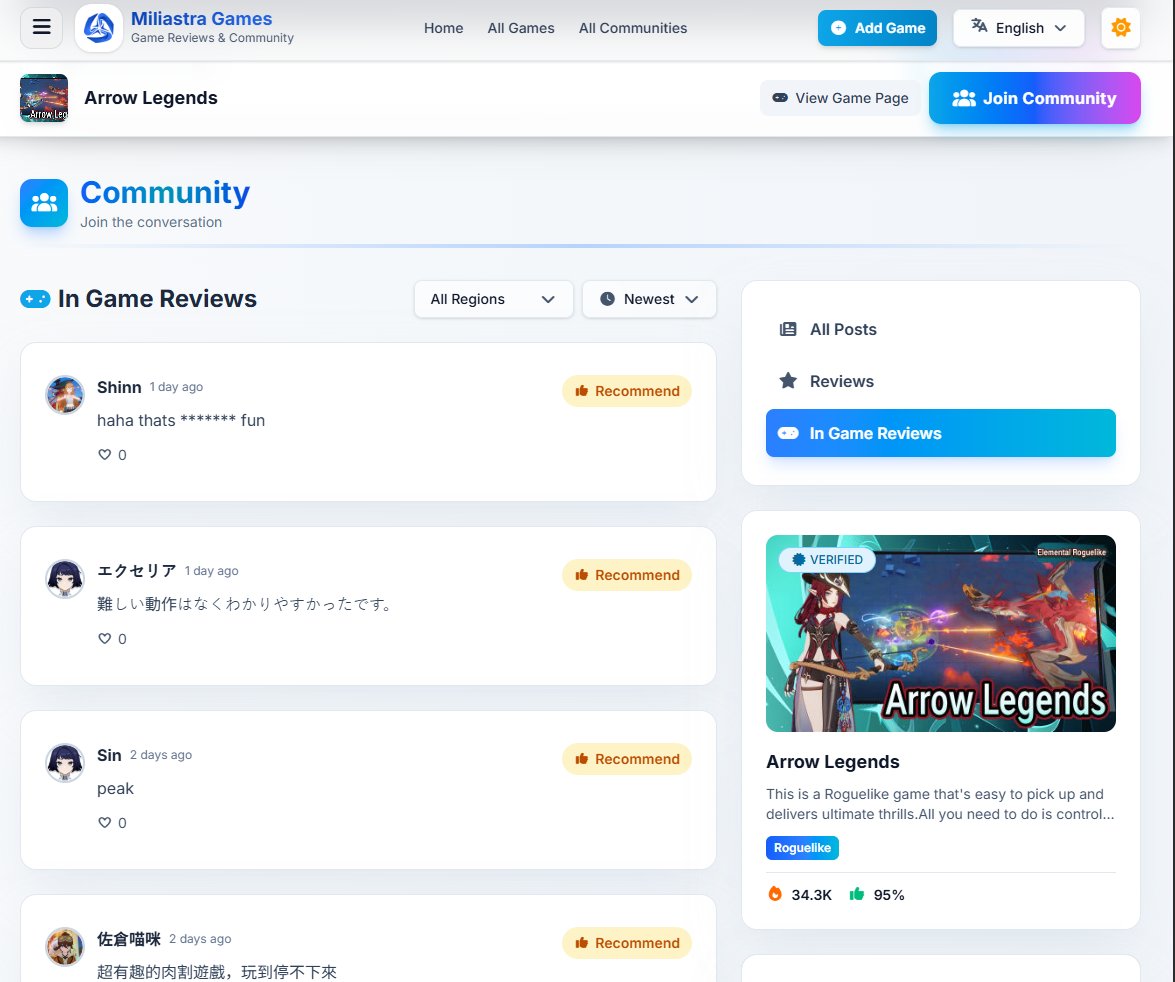Join the Arrow Legends community
The image size is (1175, 982).
click(x=1034, y=98)
